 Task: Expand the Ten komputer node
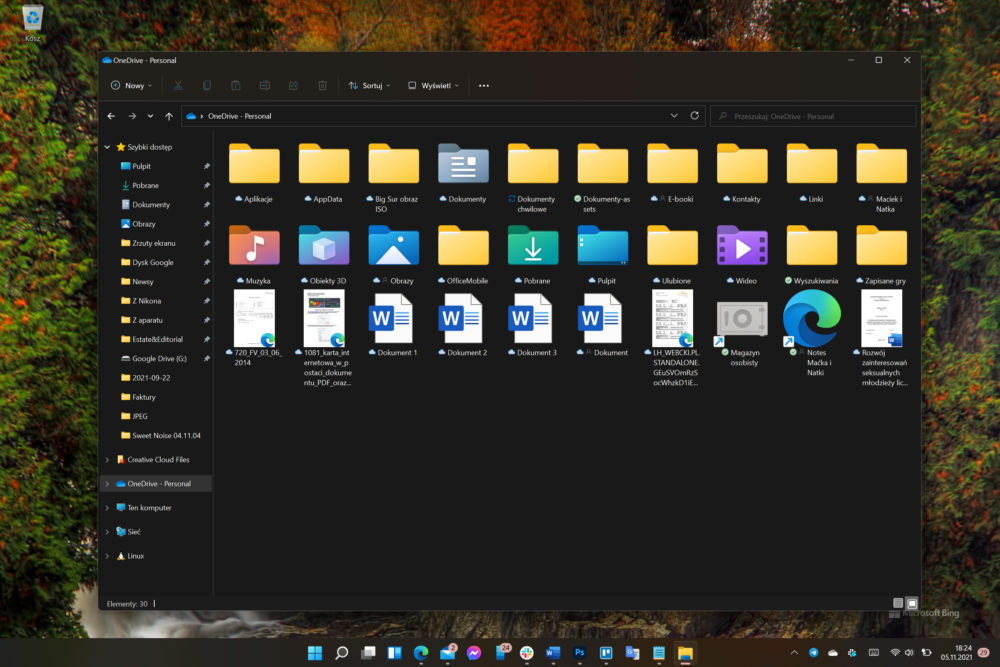click(107, 508)
